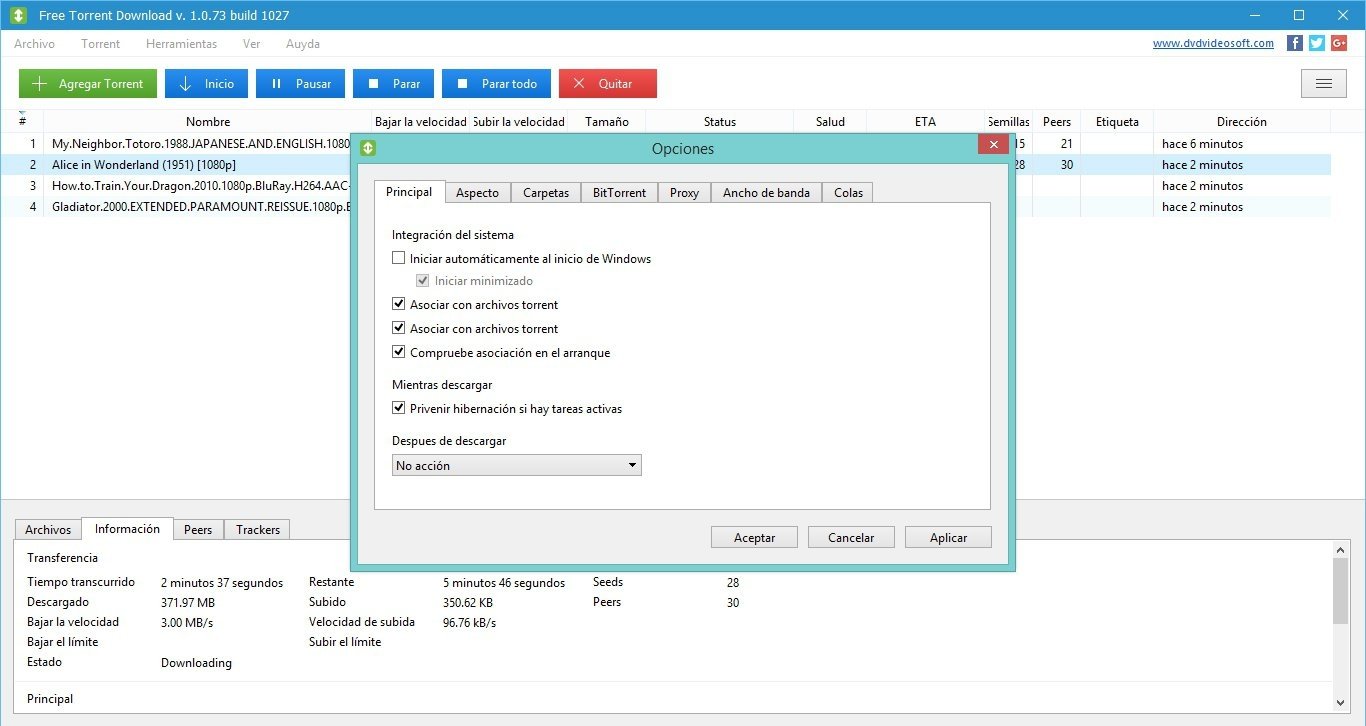The image size is (1366, 726).
Task: Stop the torrent with the Parar button
Action: coord(393,84)
